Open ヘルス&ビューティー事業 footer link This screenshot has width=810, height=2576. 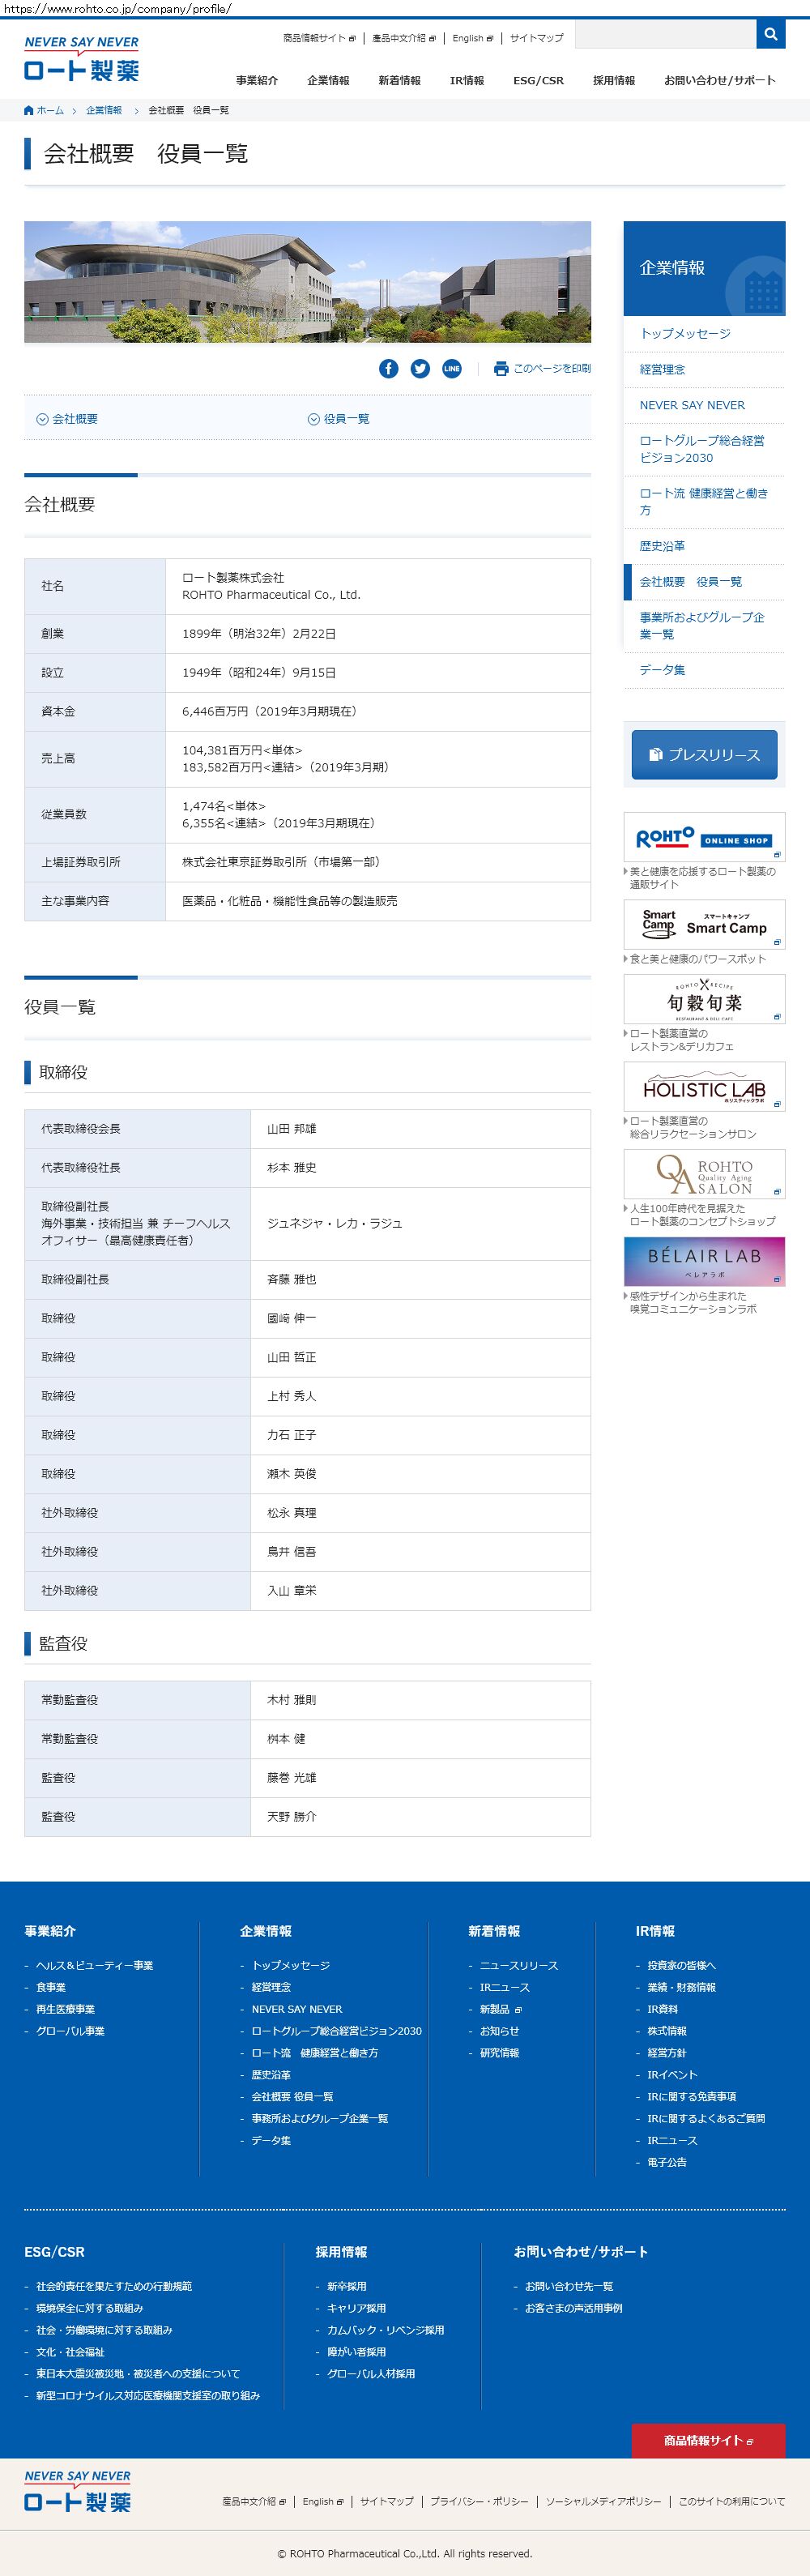point(95,1965)
